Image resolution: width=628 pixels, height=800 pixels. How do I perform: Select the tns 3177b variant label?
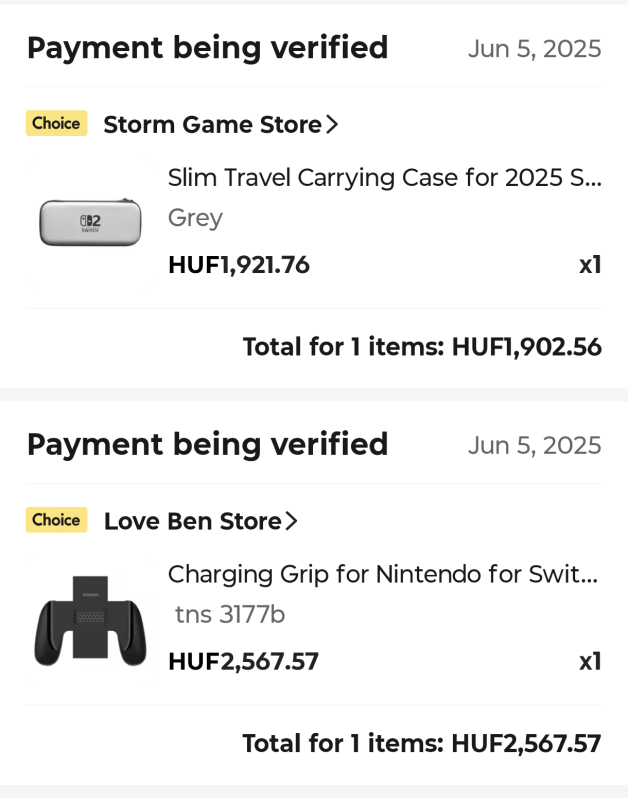click(230, 614)
